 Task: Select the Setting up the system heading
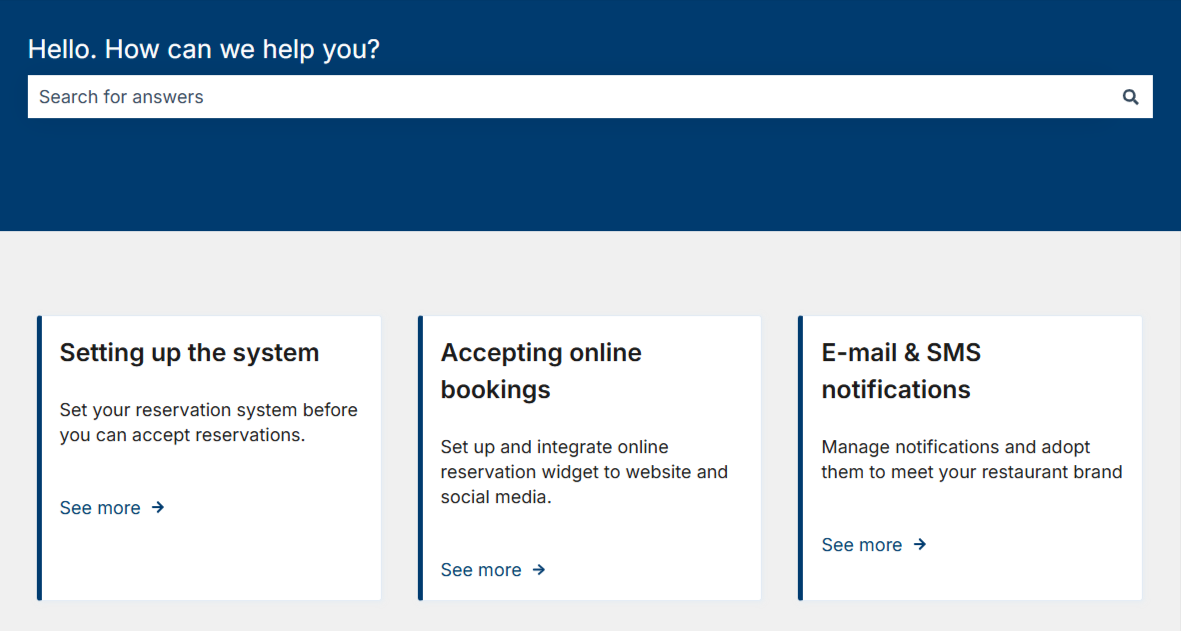[189, 353]
